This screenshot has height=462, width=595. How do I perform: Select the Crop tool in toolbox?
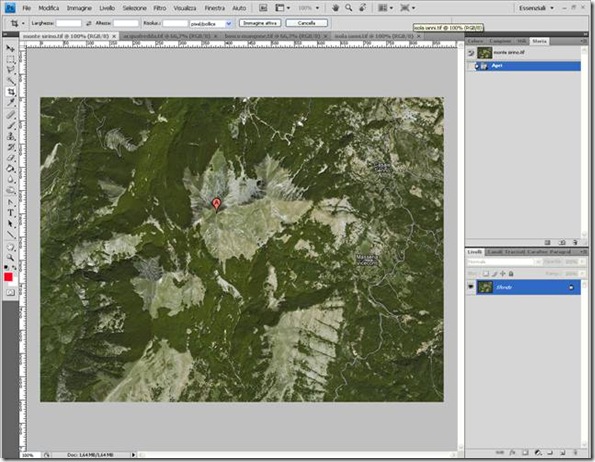tap(11, 92)
